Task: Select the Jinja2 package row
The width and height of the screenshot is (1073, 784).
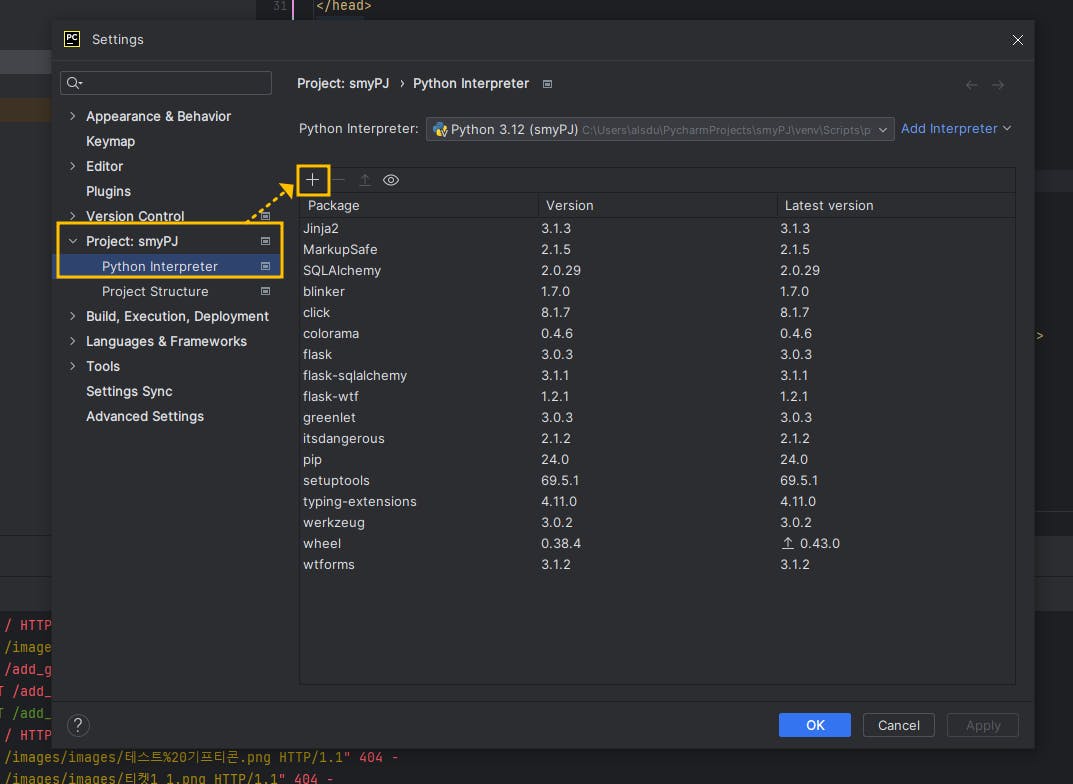Action: click(x=657, y=228)
